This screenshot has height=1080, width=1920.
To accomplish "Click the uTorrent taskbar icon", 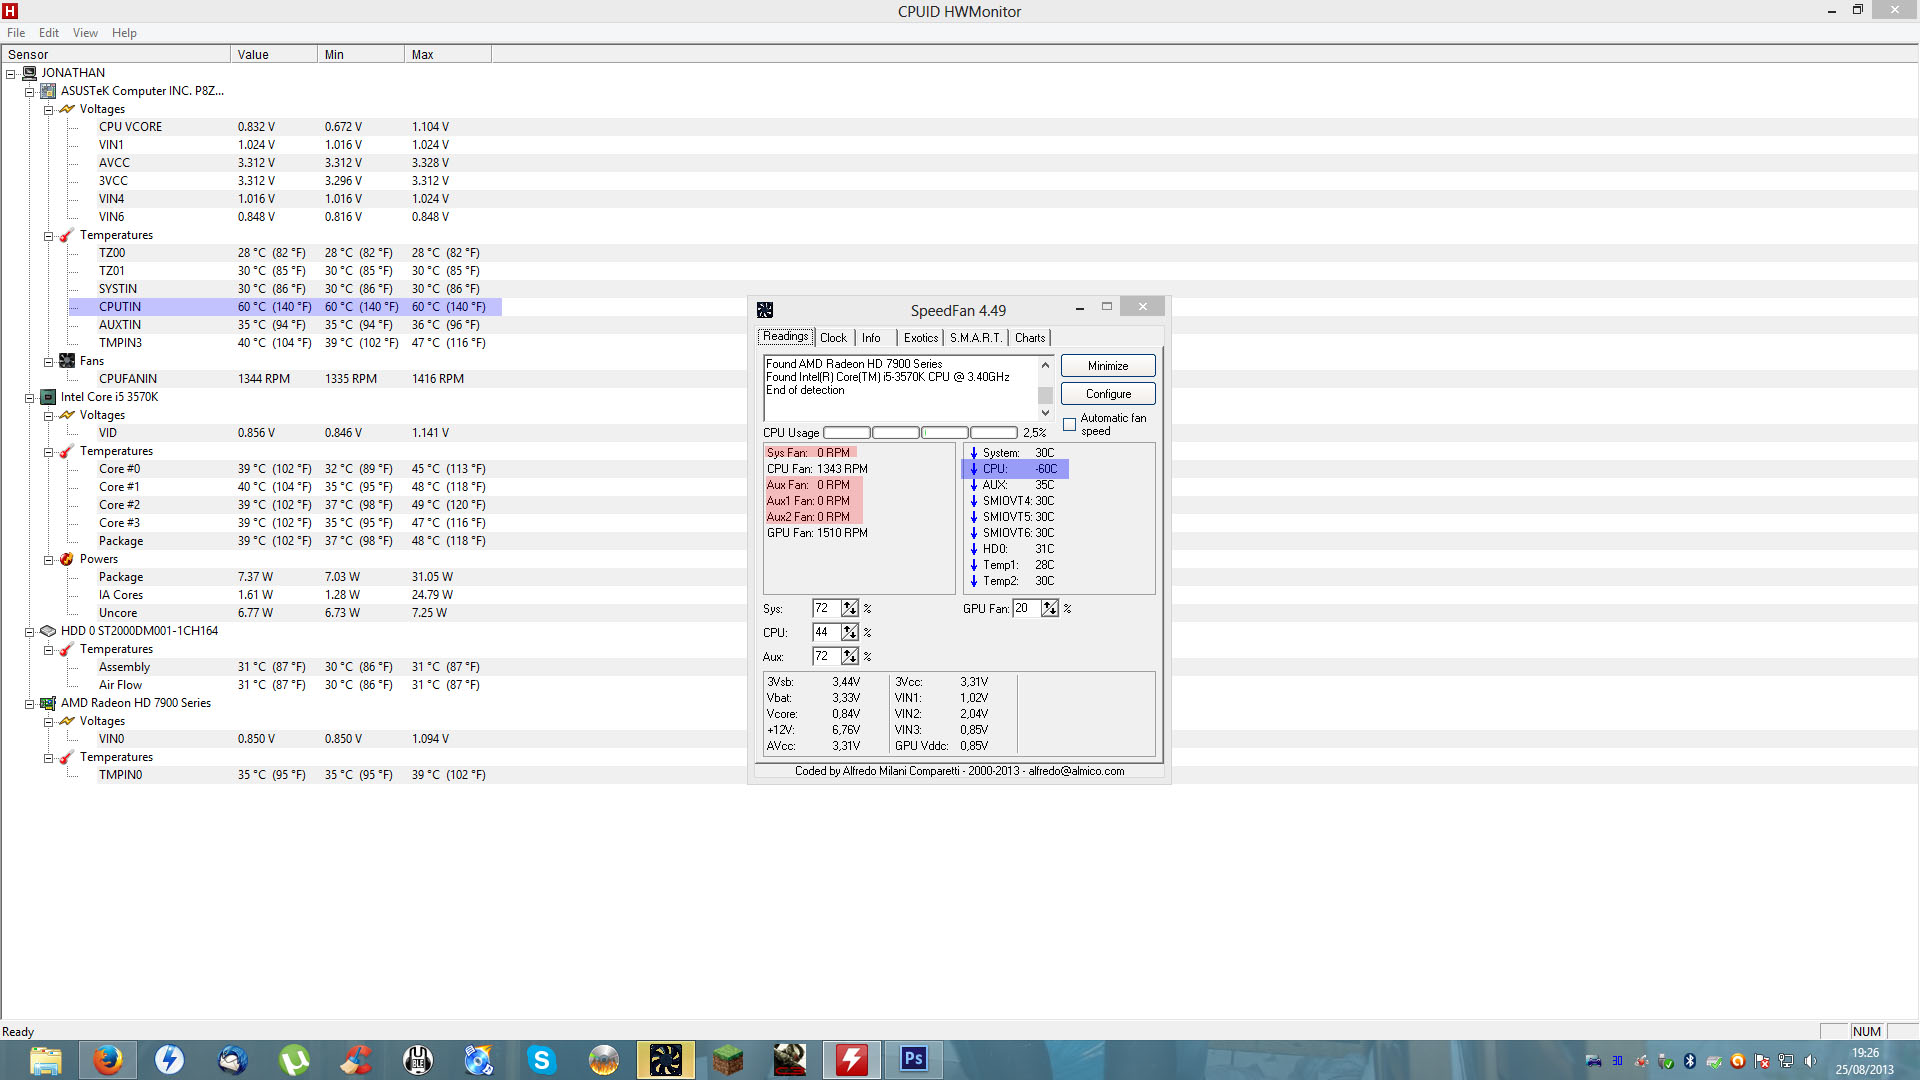I will click(x=294, y=1059).
